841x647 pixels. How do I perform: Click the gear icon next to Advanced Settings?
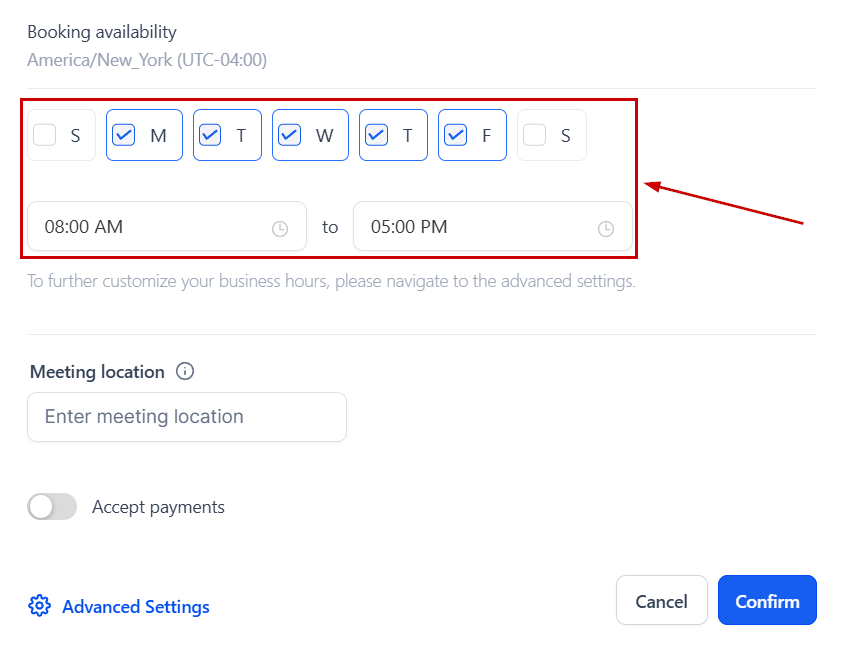tap(39, 606)
